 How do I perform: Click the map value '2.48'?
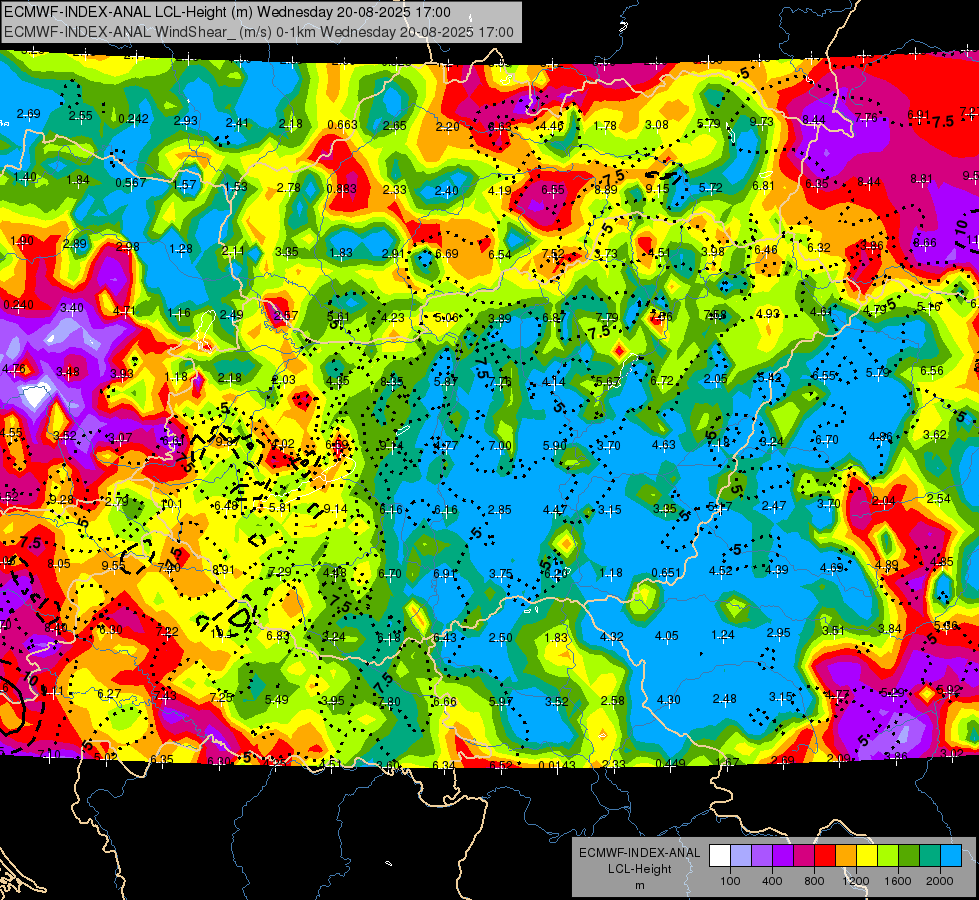pyautogui.click(x=724, y=698)
